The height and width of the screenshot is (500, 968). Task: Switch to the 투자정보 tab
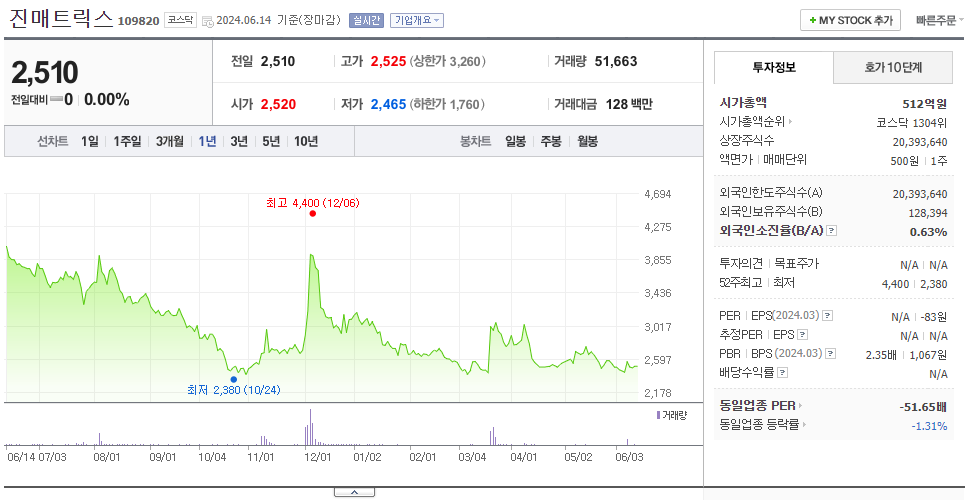[774, 68]
